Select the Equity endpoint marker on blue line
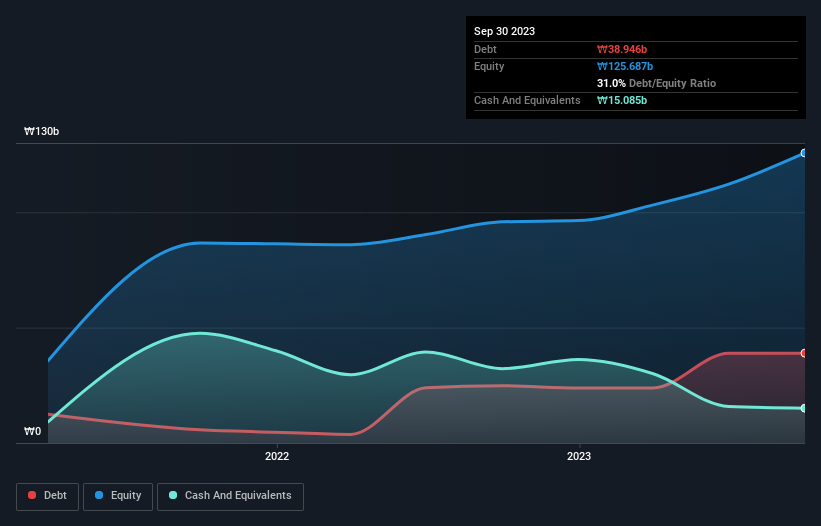821x526 pixels. pos(804,153)
